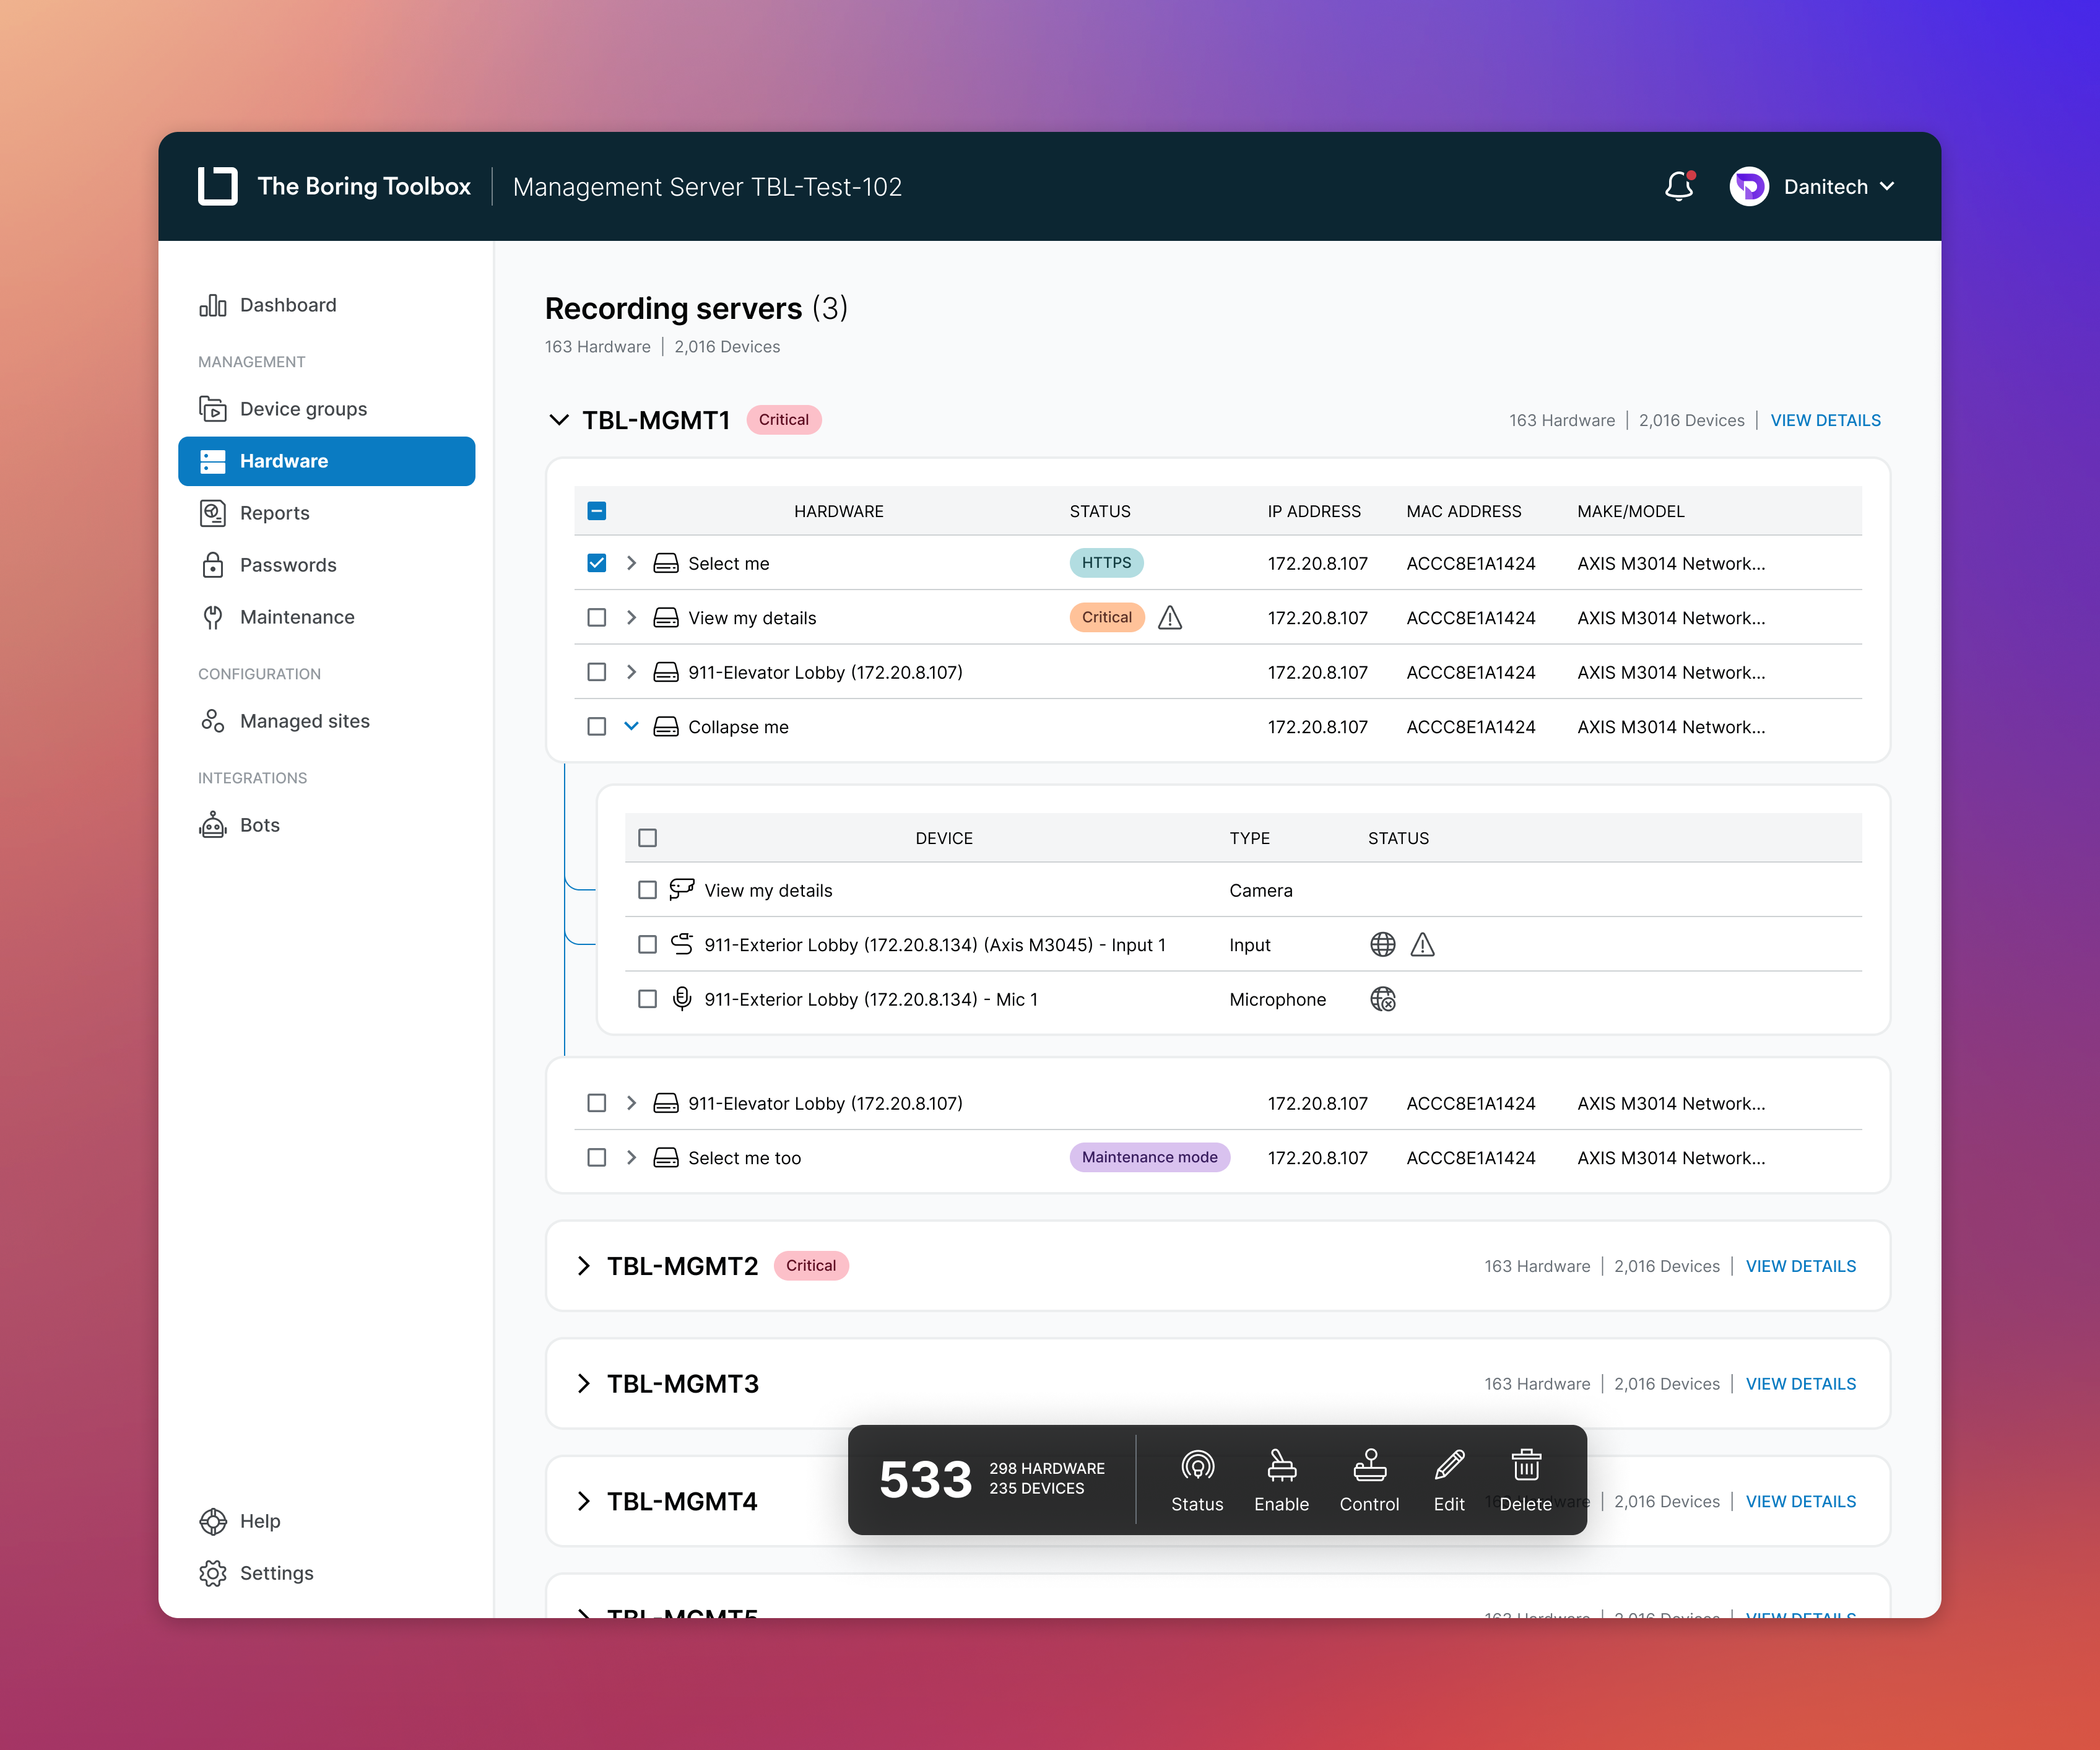Screen dimensions: 2100x1750
Task: Collapse the 'Collapse me' row chevron
Action: pos(631,727)
